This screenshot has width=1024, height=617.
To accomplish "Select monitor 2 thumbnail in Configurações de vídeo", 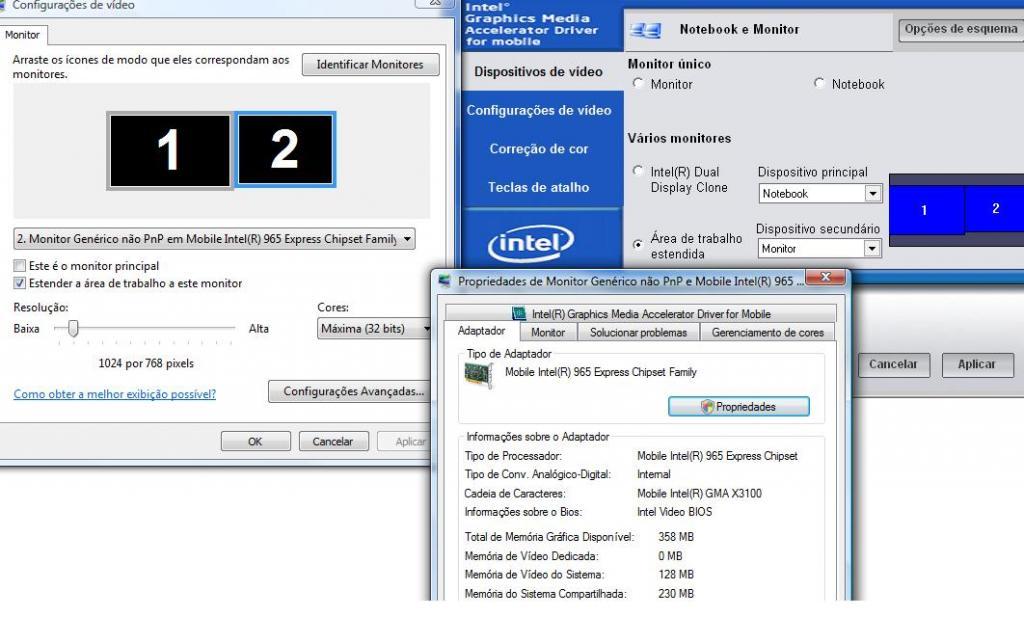I will coord(285,150).
